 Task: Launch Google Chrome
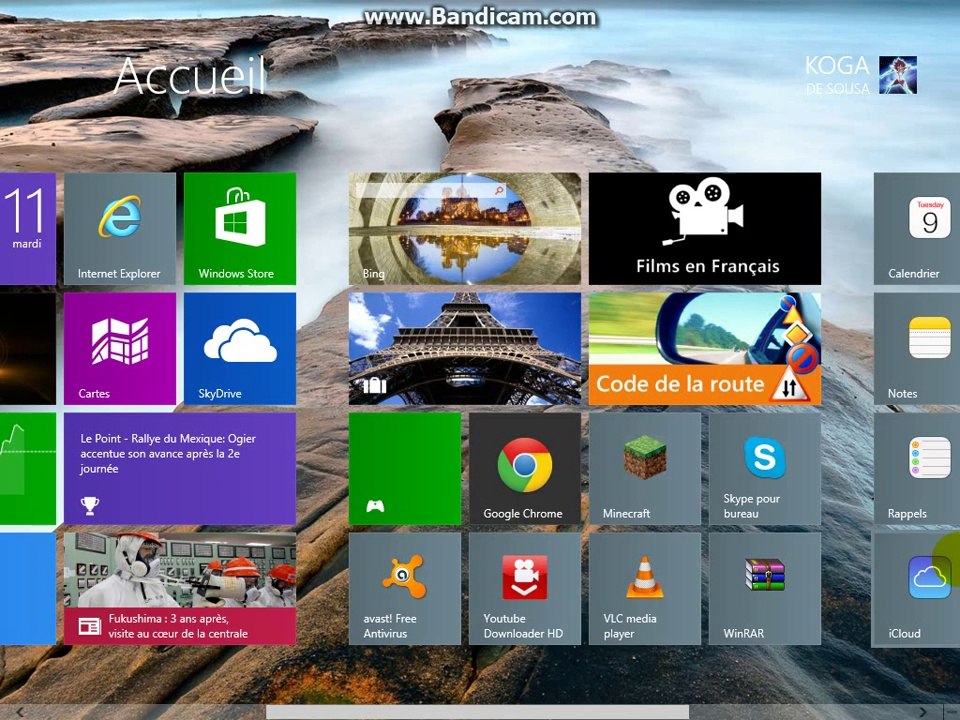click(x=525, y=468)
